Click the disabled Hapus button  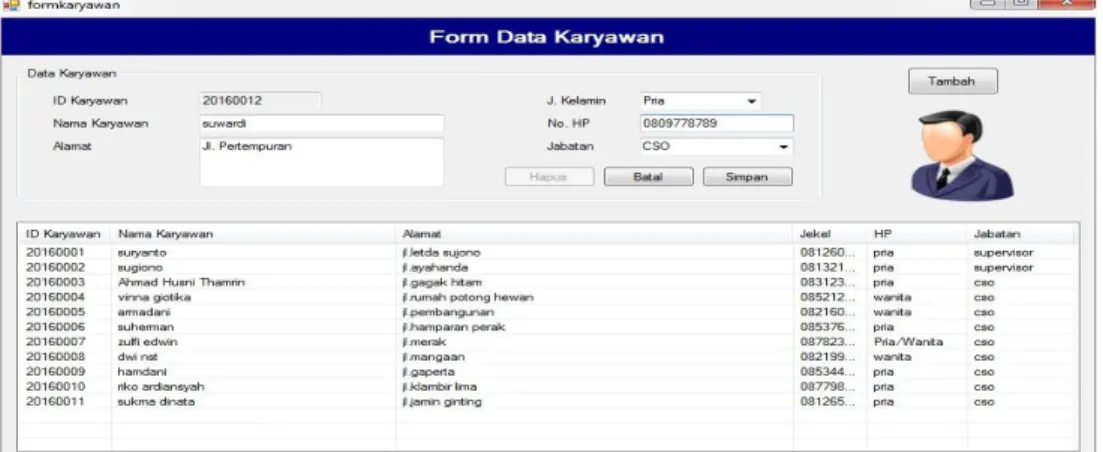[549, 177]
